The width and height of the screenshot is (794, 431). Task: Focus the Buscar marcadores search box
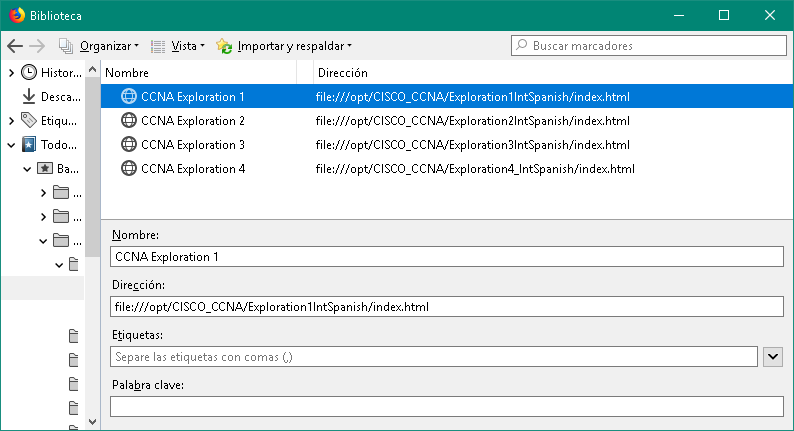coord(649,46)
